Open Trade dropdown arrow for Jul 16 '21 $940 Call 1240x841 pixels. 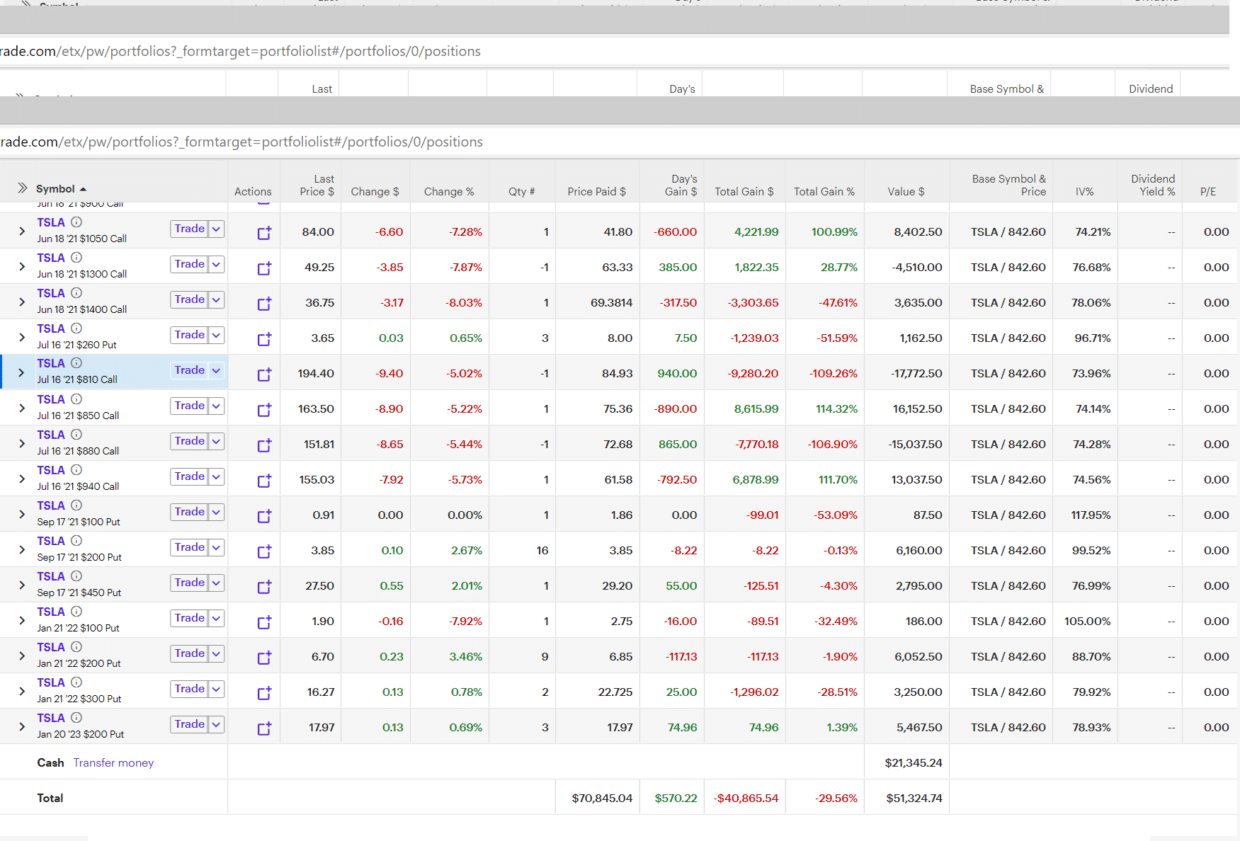tap(216, 476)
